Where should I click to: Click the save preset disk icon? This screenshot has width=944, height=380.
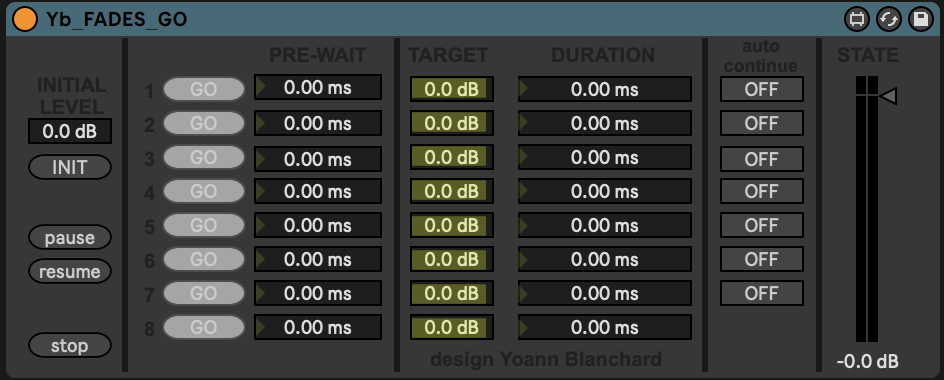[x=921, y=19]
